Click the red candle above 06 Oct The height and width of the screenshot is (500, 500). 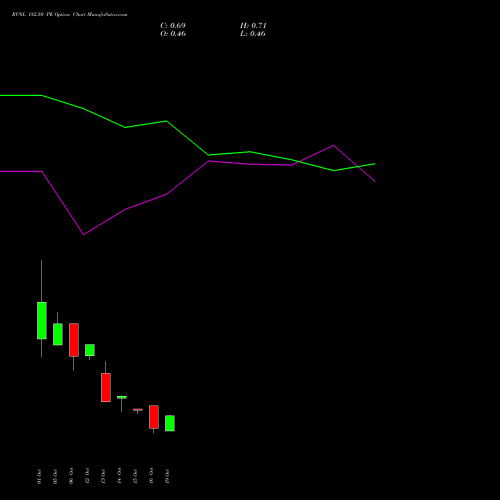(x=74, y=340)
